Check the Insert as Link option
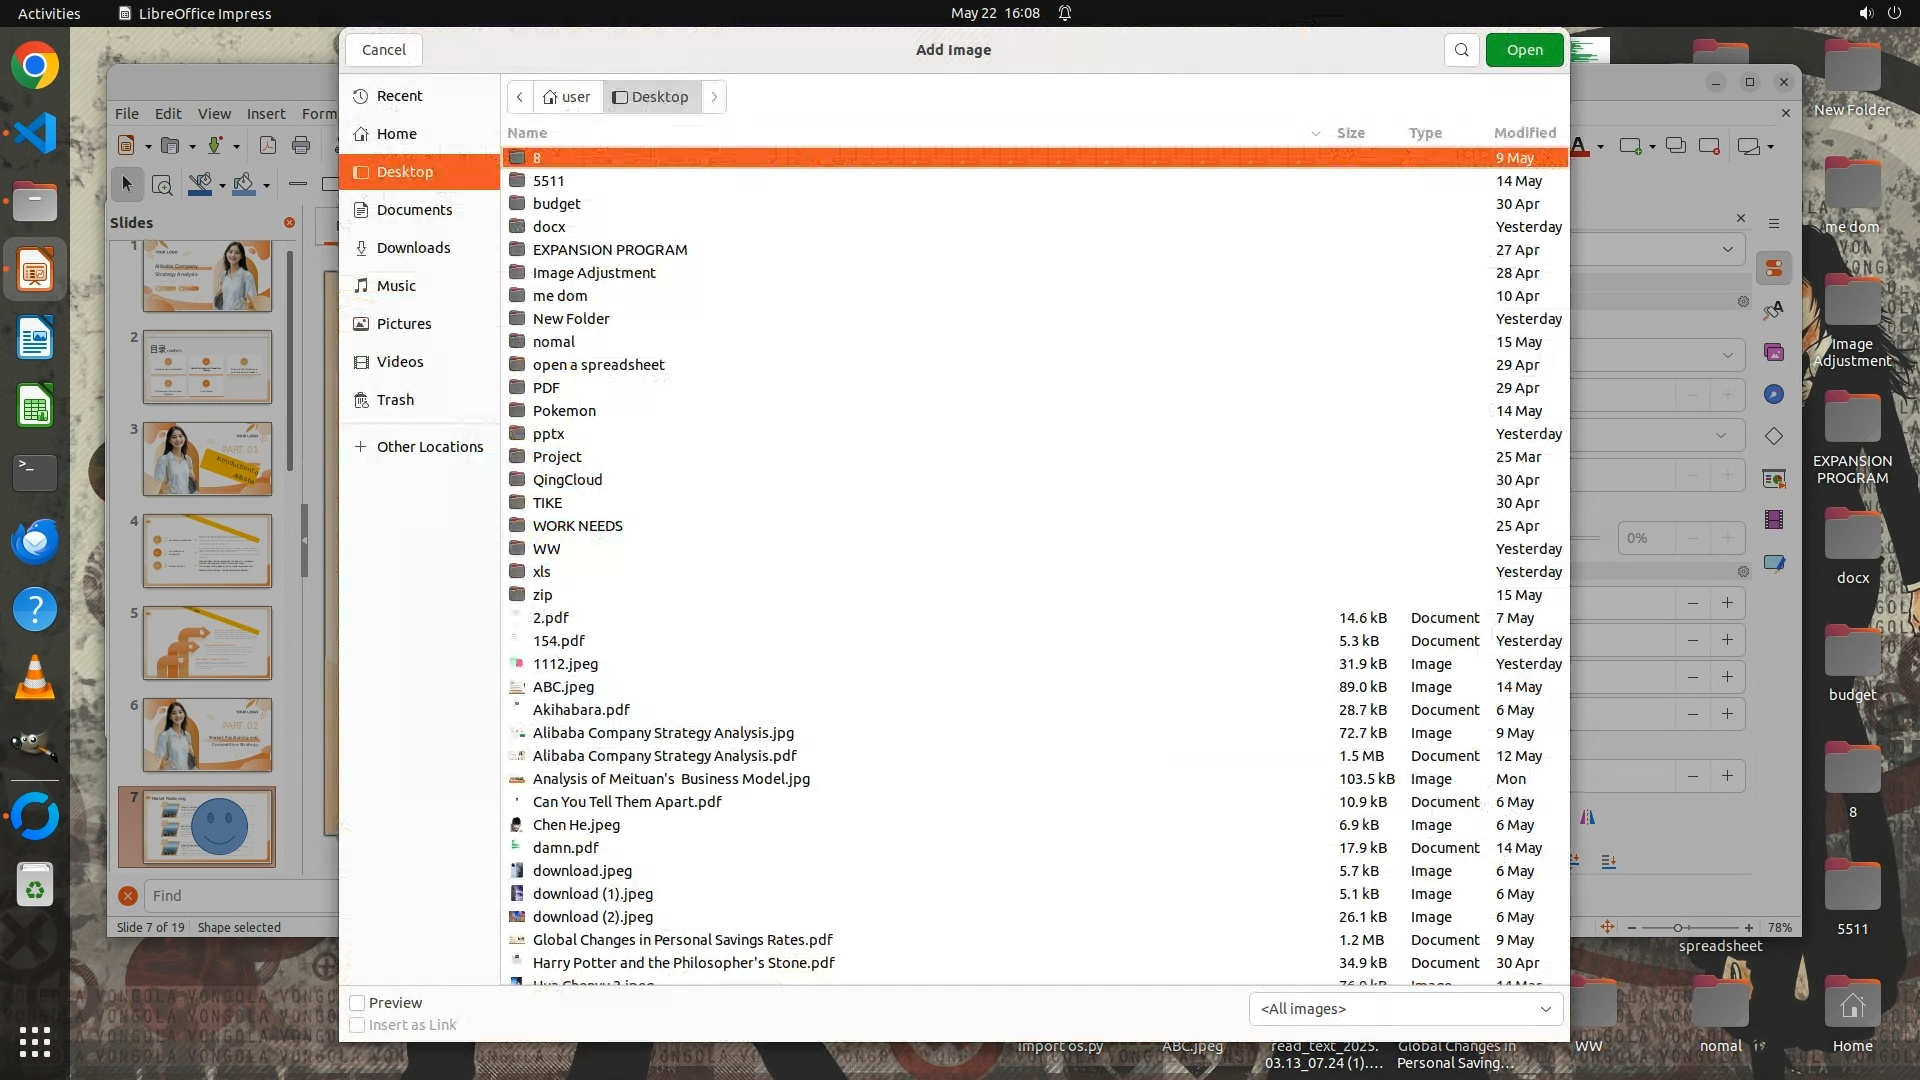Screen dimensions: 1920x1080 (357, 1025)
